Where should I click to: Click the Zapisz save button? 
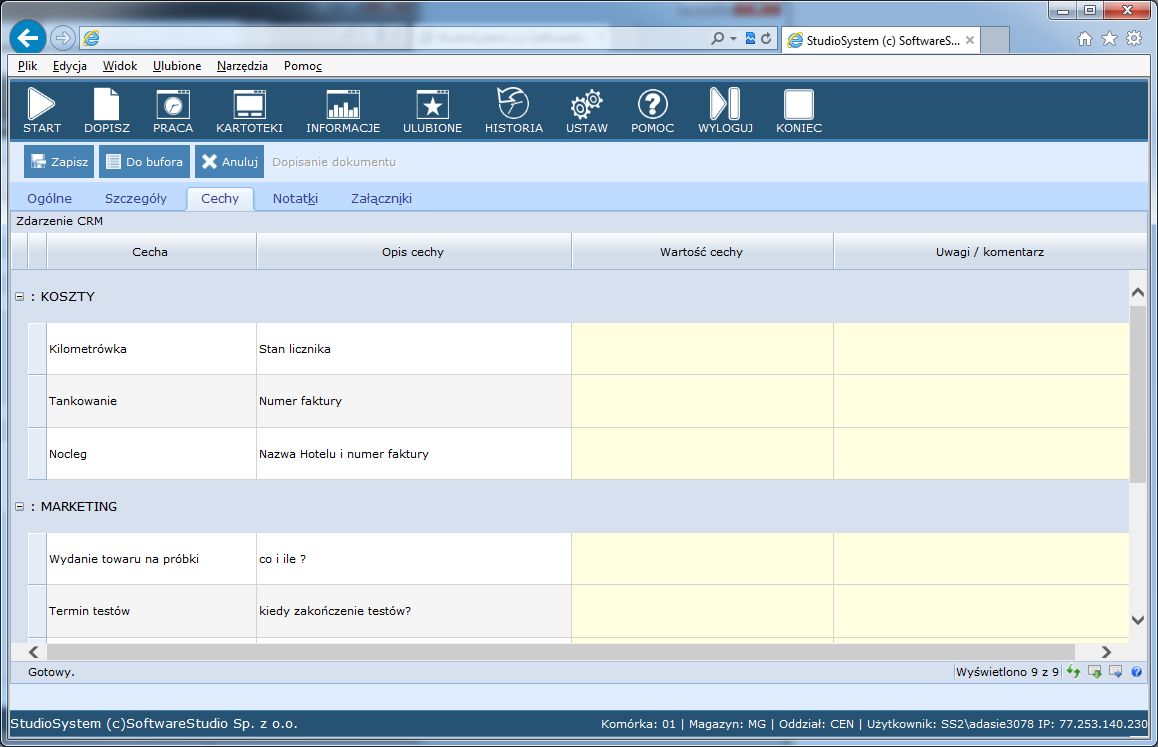click(59, 162)
